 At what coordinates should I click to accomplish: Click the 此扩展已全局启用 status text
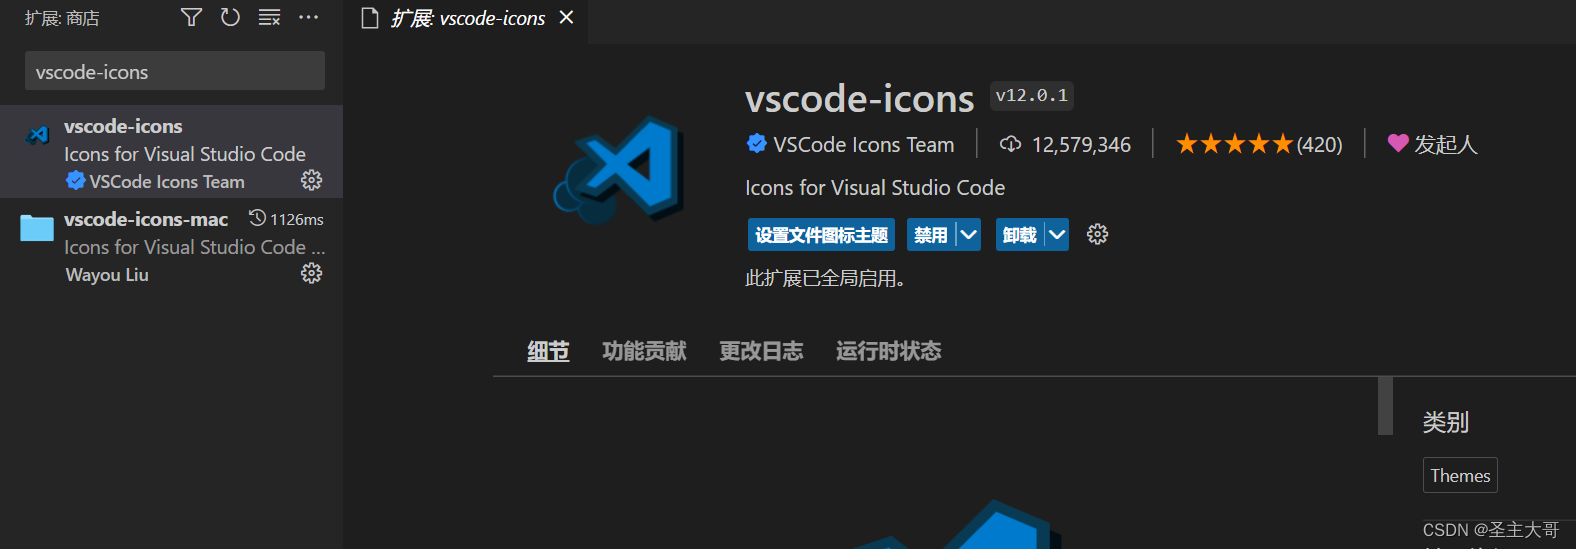pos(825,279)
